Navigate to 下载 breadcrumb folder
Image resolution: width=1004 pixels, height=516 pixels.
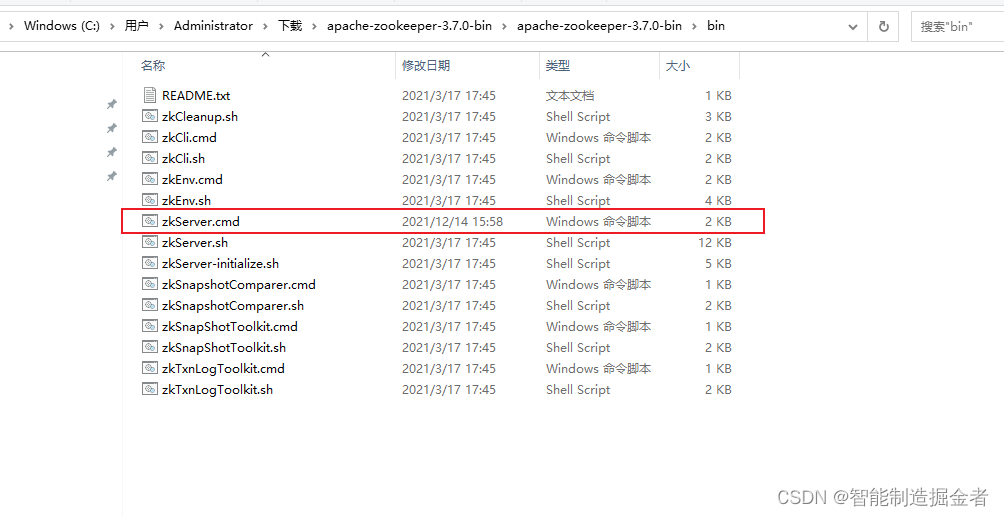point(289,26)
